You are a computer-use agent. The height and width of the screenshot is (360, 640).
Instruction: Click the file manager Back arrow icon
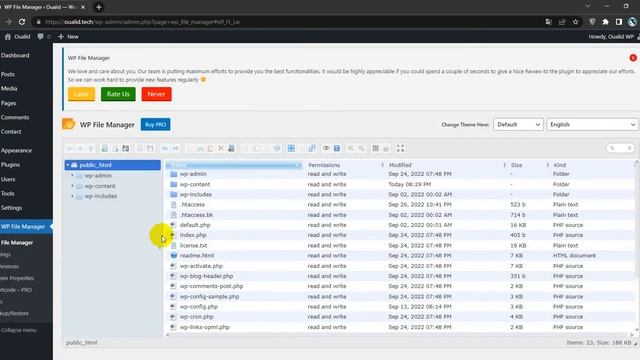(x=70, y=148)
